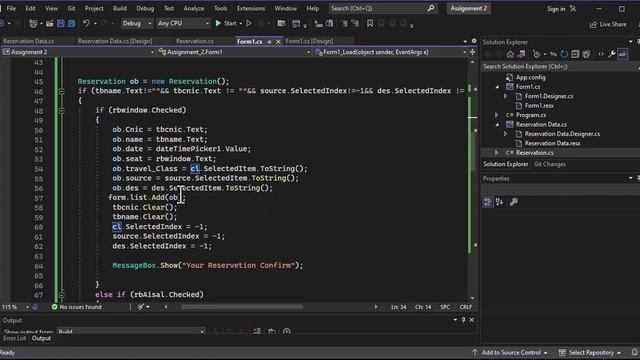
Task: Open the Git menu
Action: coord(71,8)
